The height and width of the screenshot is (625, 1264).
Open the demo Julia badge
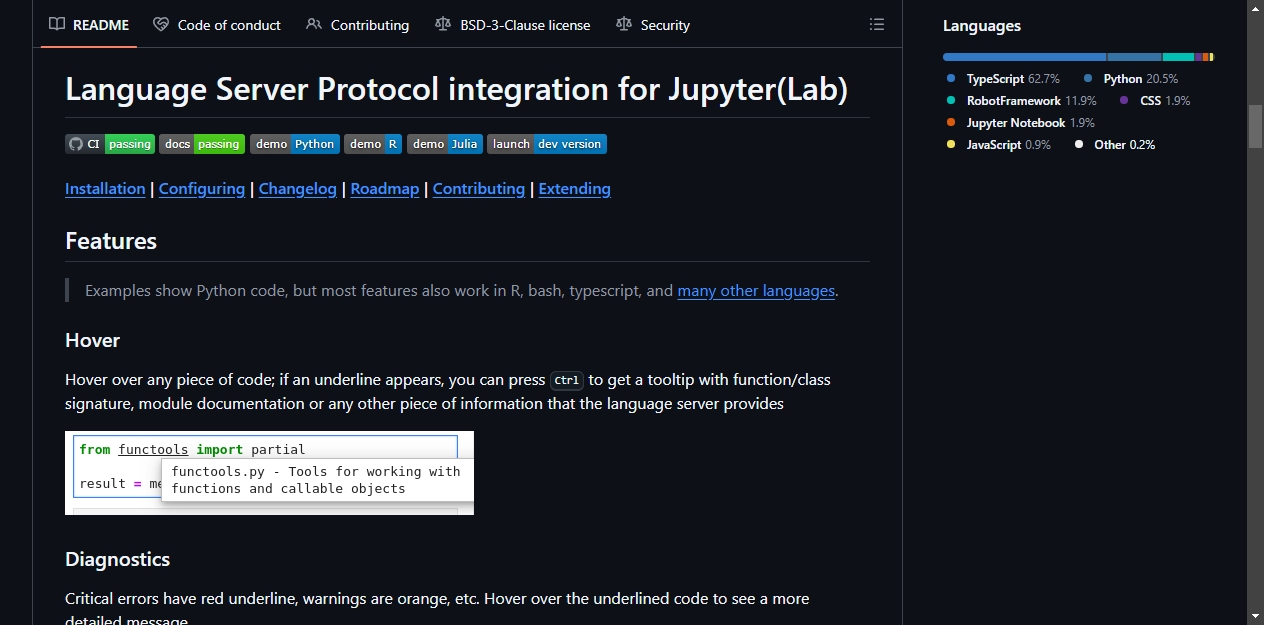445,144
